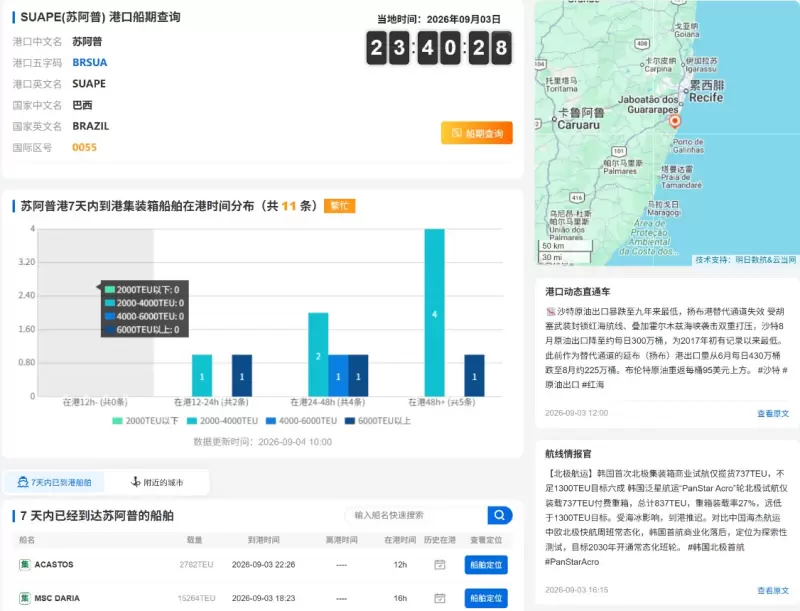Toggle the 2000-4000TEU legend series
The height and width of the screenshot is (611, 800).
[x=222, y=421]
